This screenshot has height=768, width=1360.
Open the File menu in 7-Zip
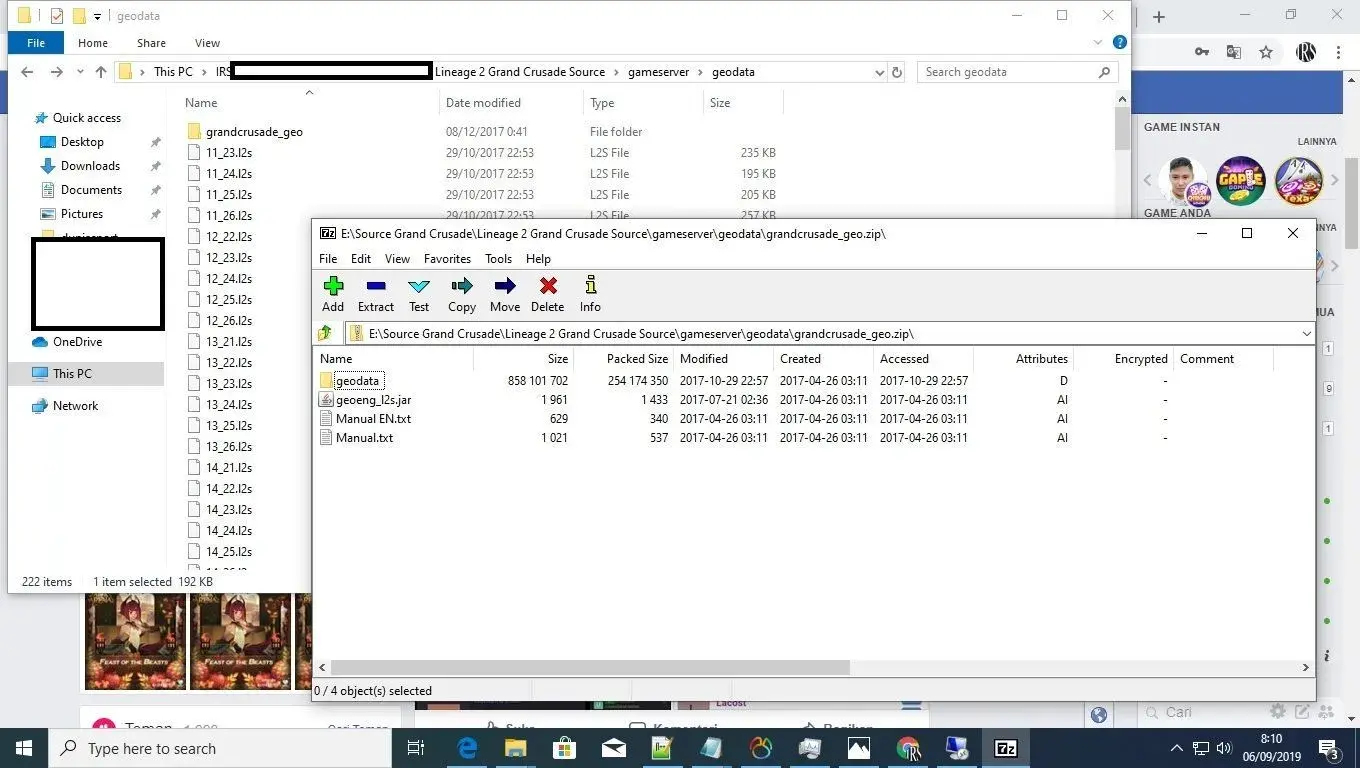click(328, 258)
